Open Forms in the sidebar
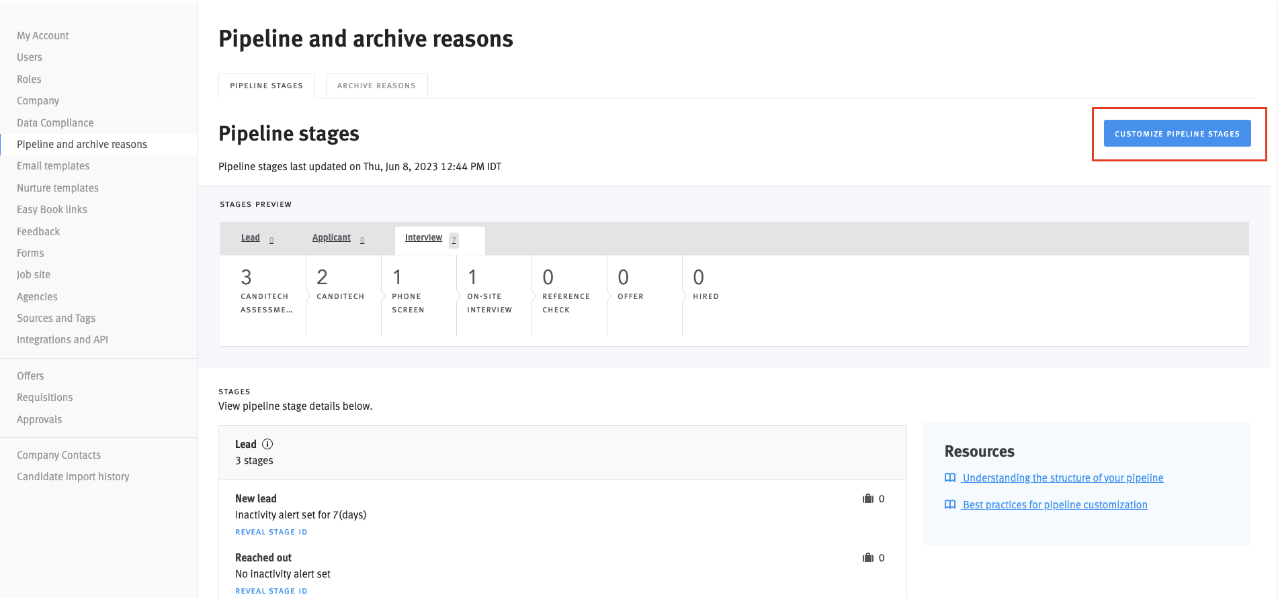 30,253
